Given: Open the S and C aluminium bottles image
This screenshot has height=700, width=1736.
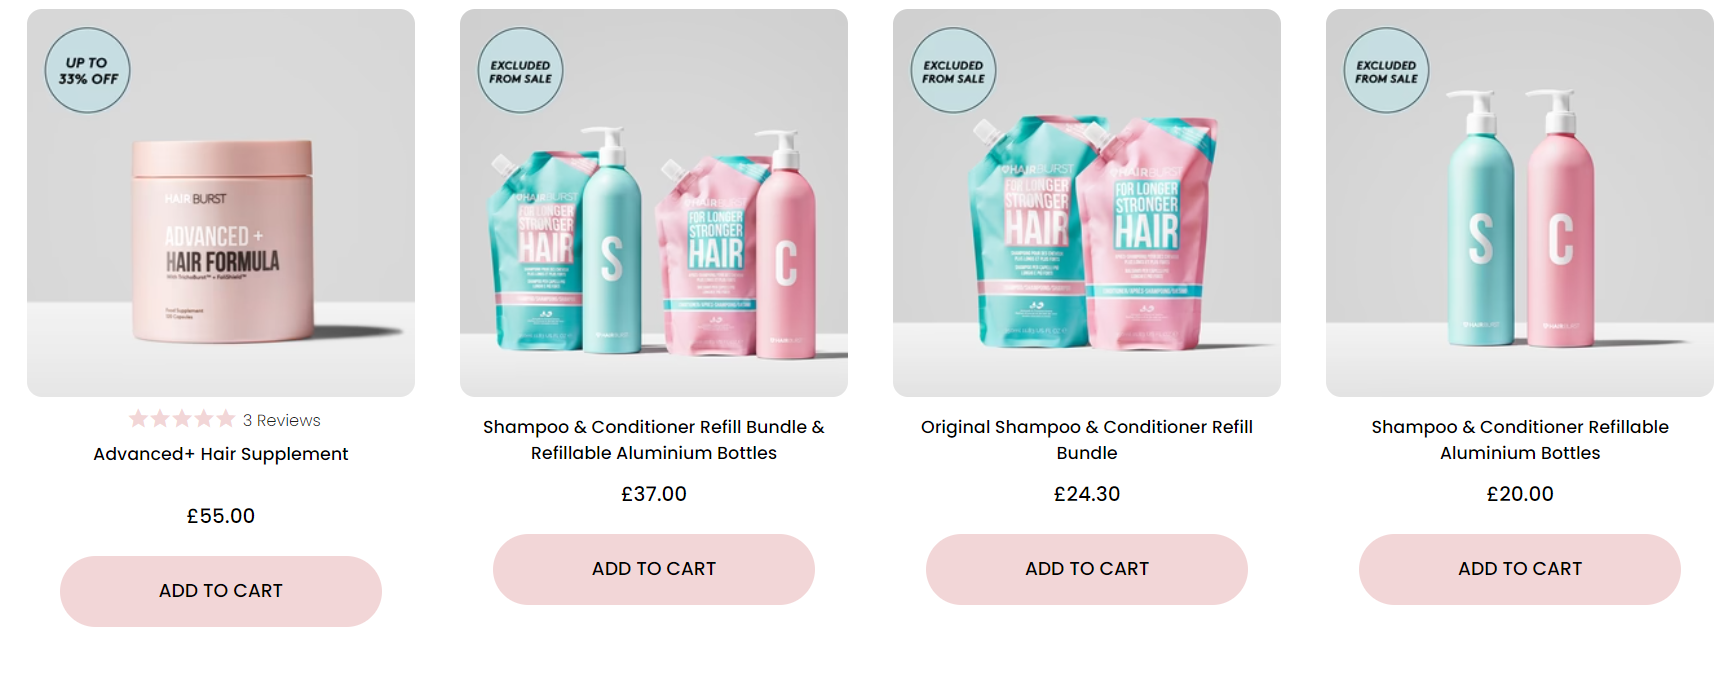Looking at the screenshot, I should tap(1520, 203).
